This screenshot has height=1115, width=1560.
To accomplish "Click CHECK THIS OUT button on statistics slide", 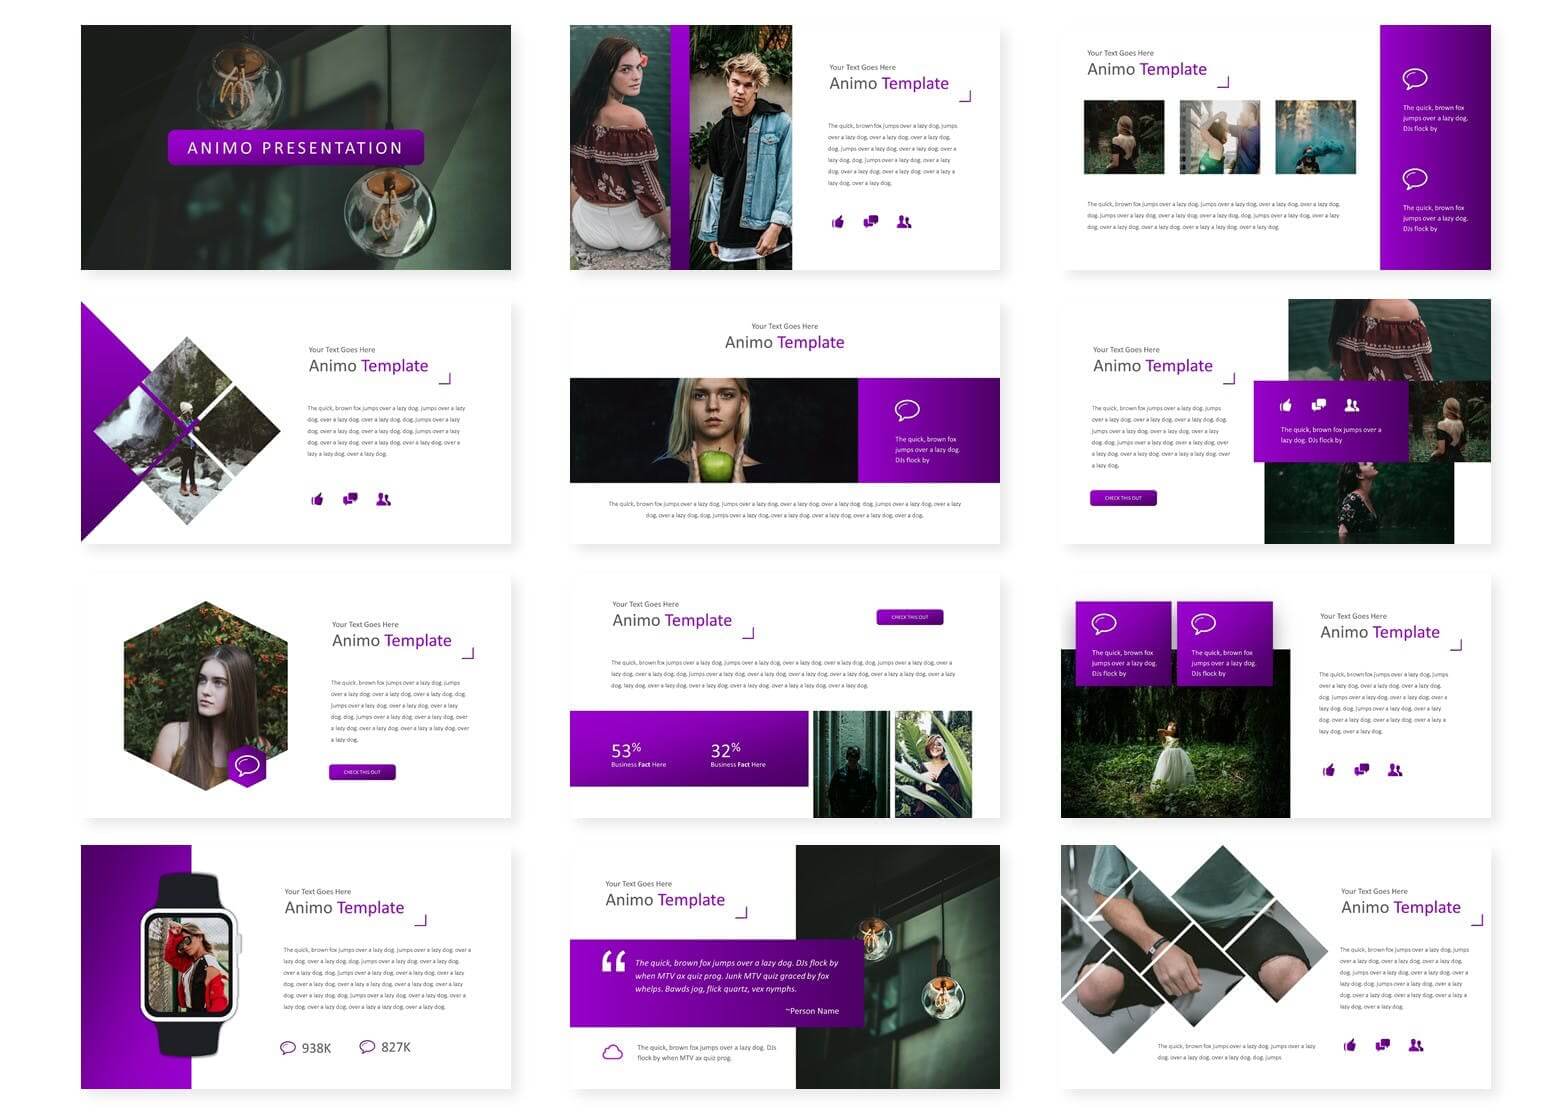I will tap(910, 617).
